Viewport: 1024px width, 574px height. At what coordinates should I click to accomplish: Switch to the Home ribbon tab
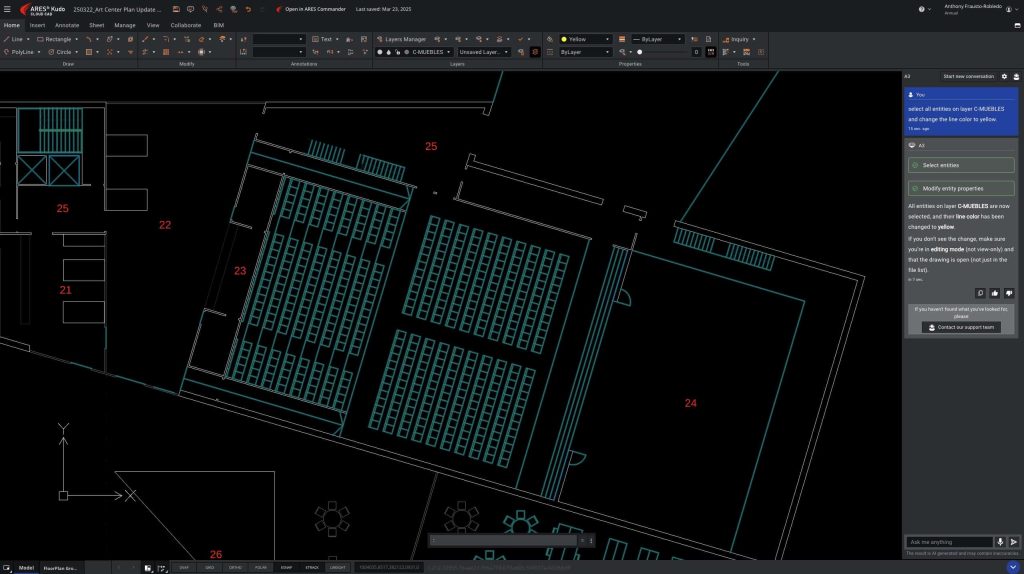12,25
